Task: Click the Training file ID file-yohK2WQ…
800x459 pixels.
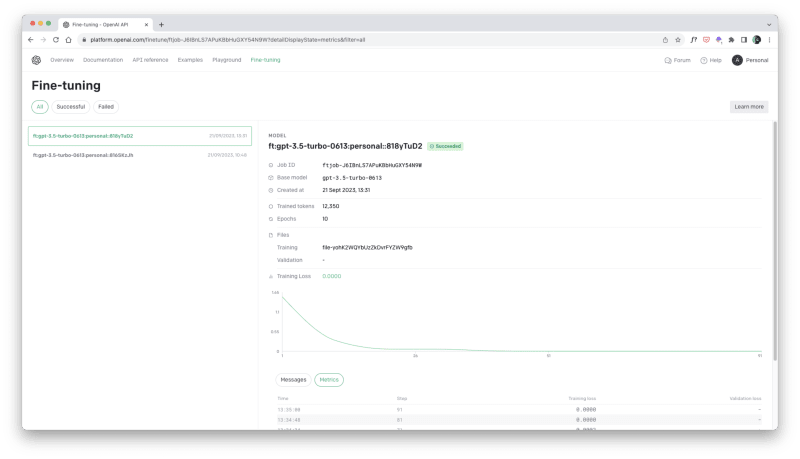Action: [367, 247]
